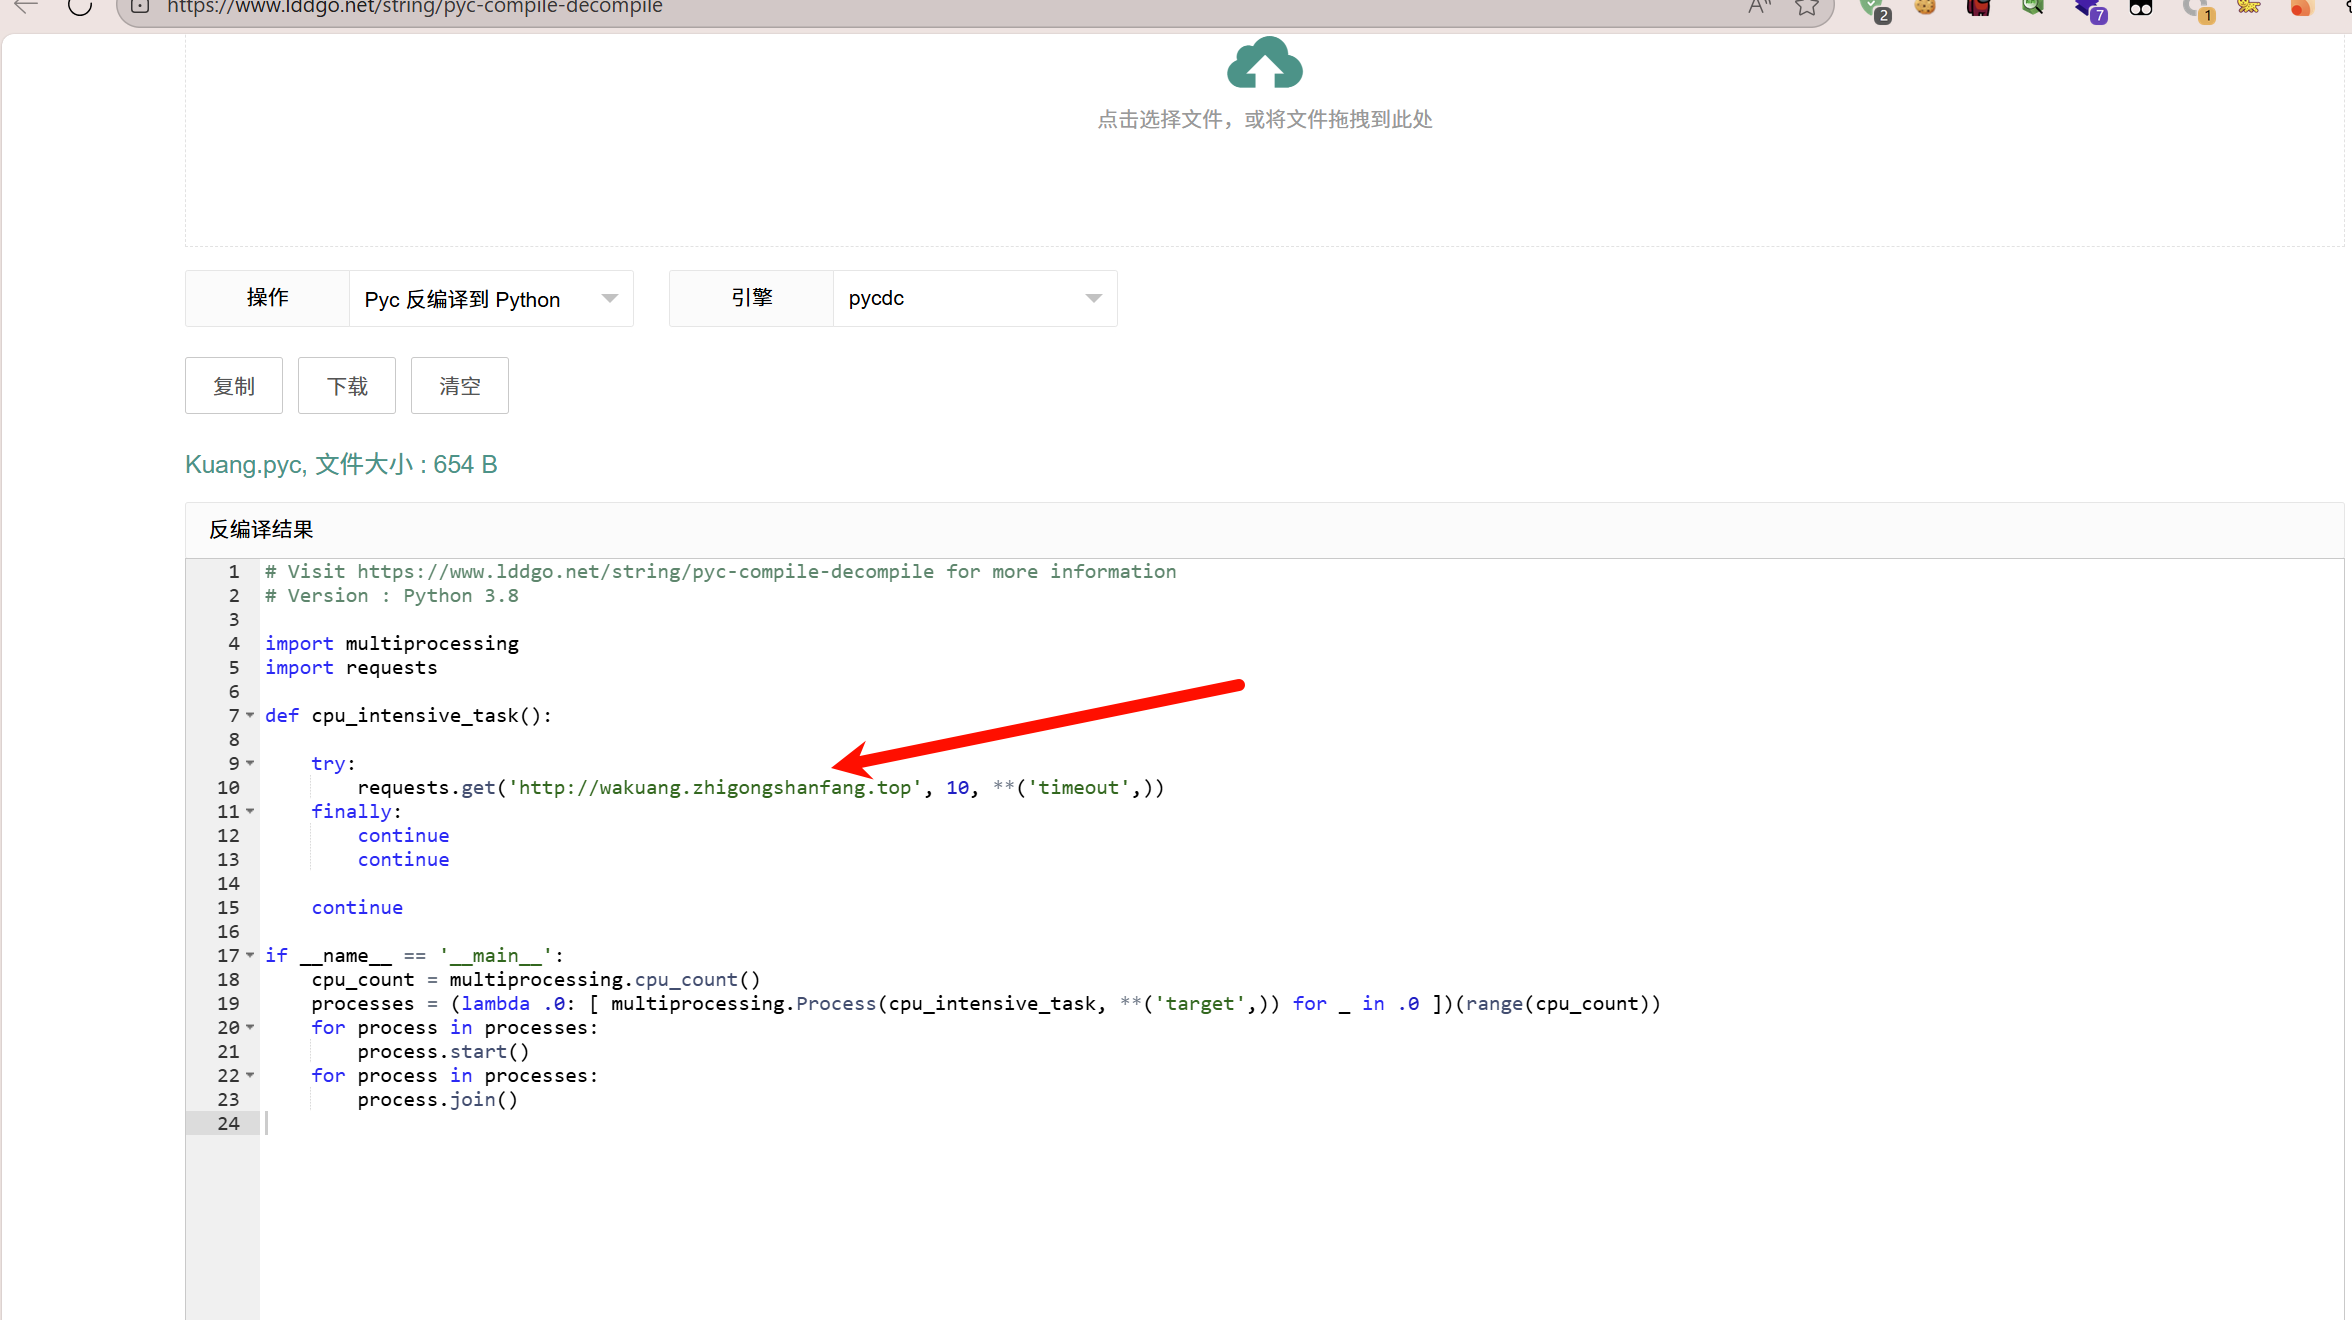The height and width of the screenshot is (1320, 2352).
Task: Collapse the def cpu_intensive_task fold arrow
Action: click(250, 715)
